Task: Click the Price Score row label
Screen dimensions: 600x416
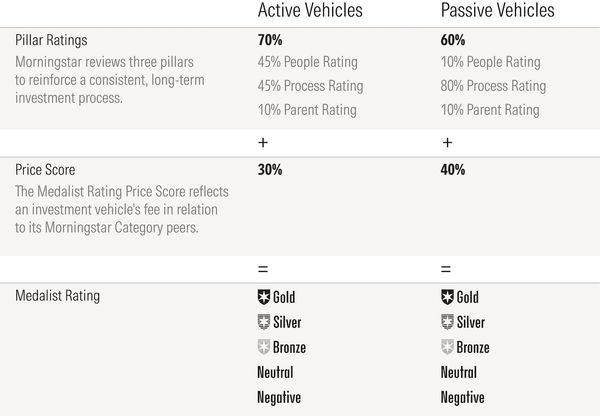Action: (x=45, y=170)
